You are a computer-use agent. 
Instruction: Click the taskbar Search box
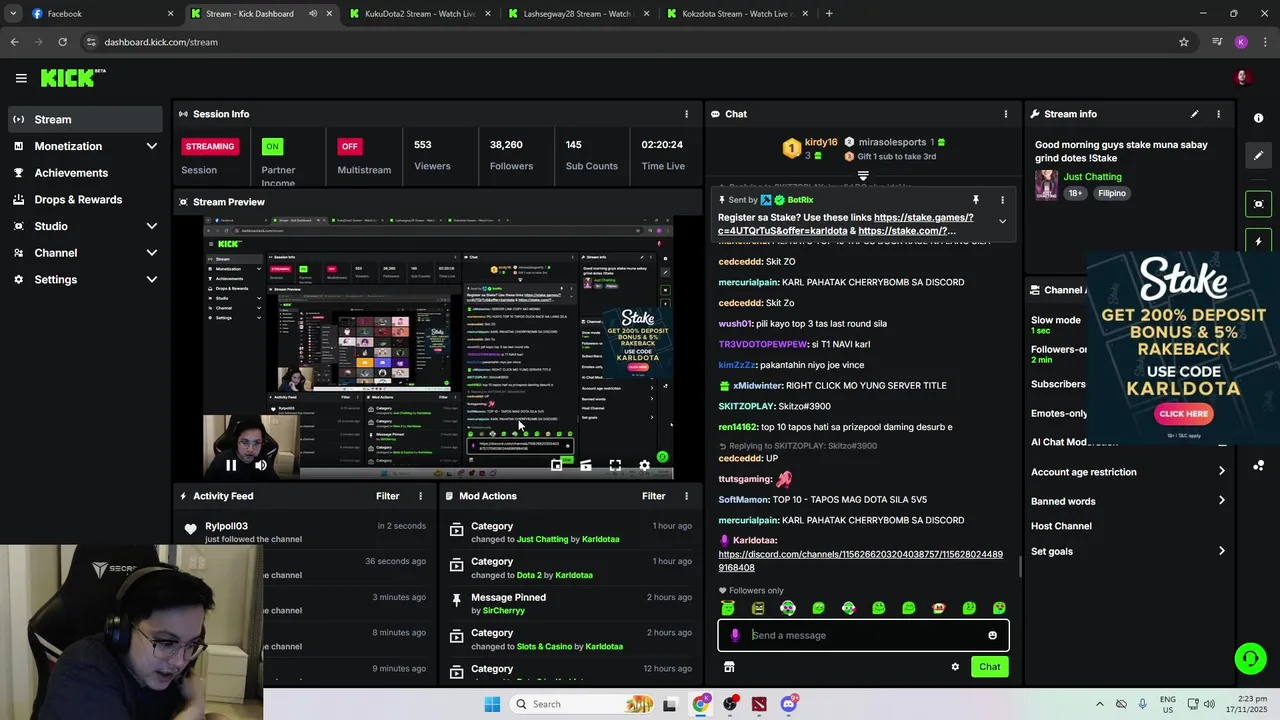(583, 704)
